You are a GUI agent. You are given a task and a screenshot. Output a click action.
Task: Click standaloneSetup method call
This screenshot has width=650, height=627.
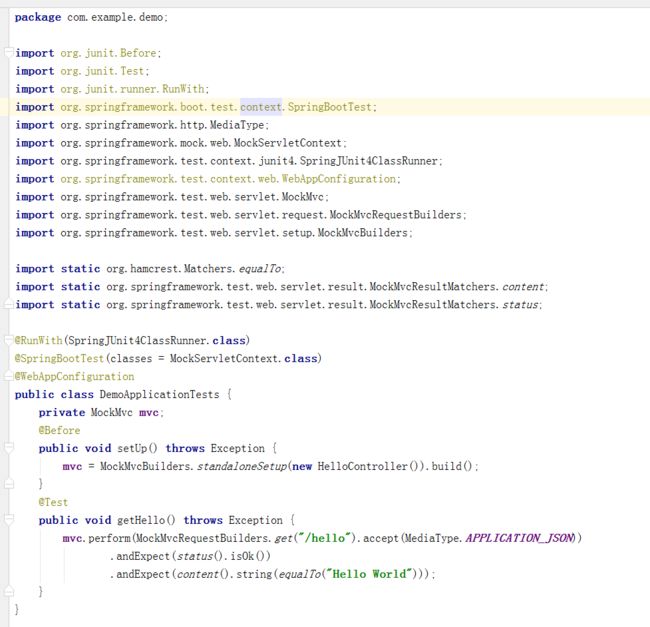pyautogui.click(x=242, y=467)
